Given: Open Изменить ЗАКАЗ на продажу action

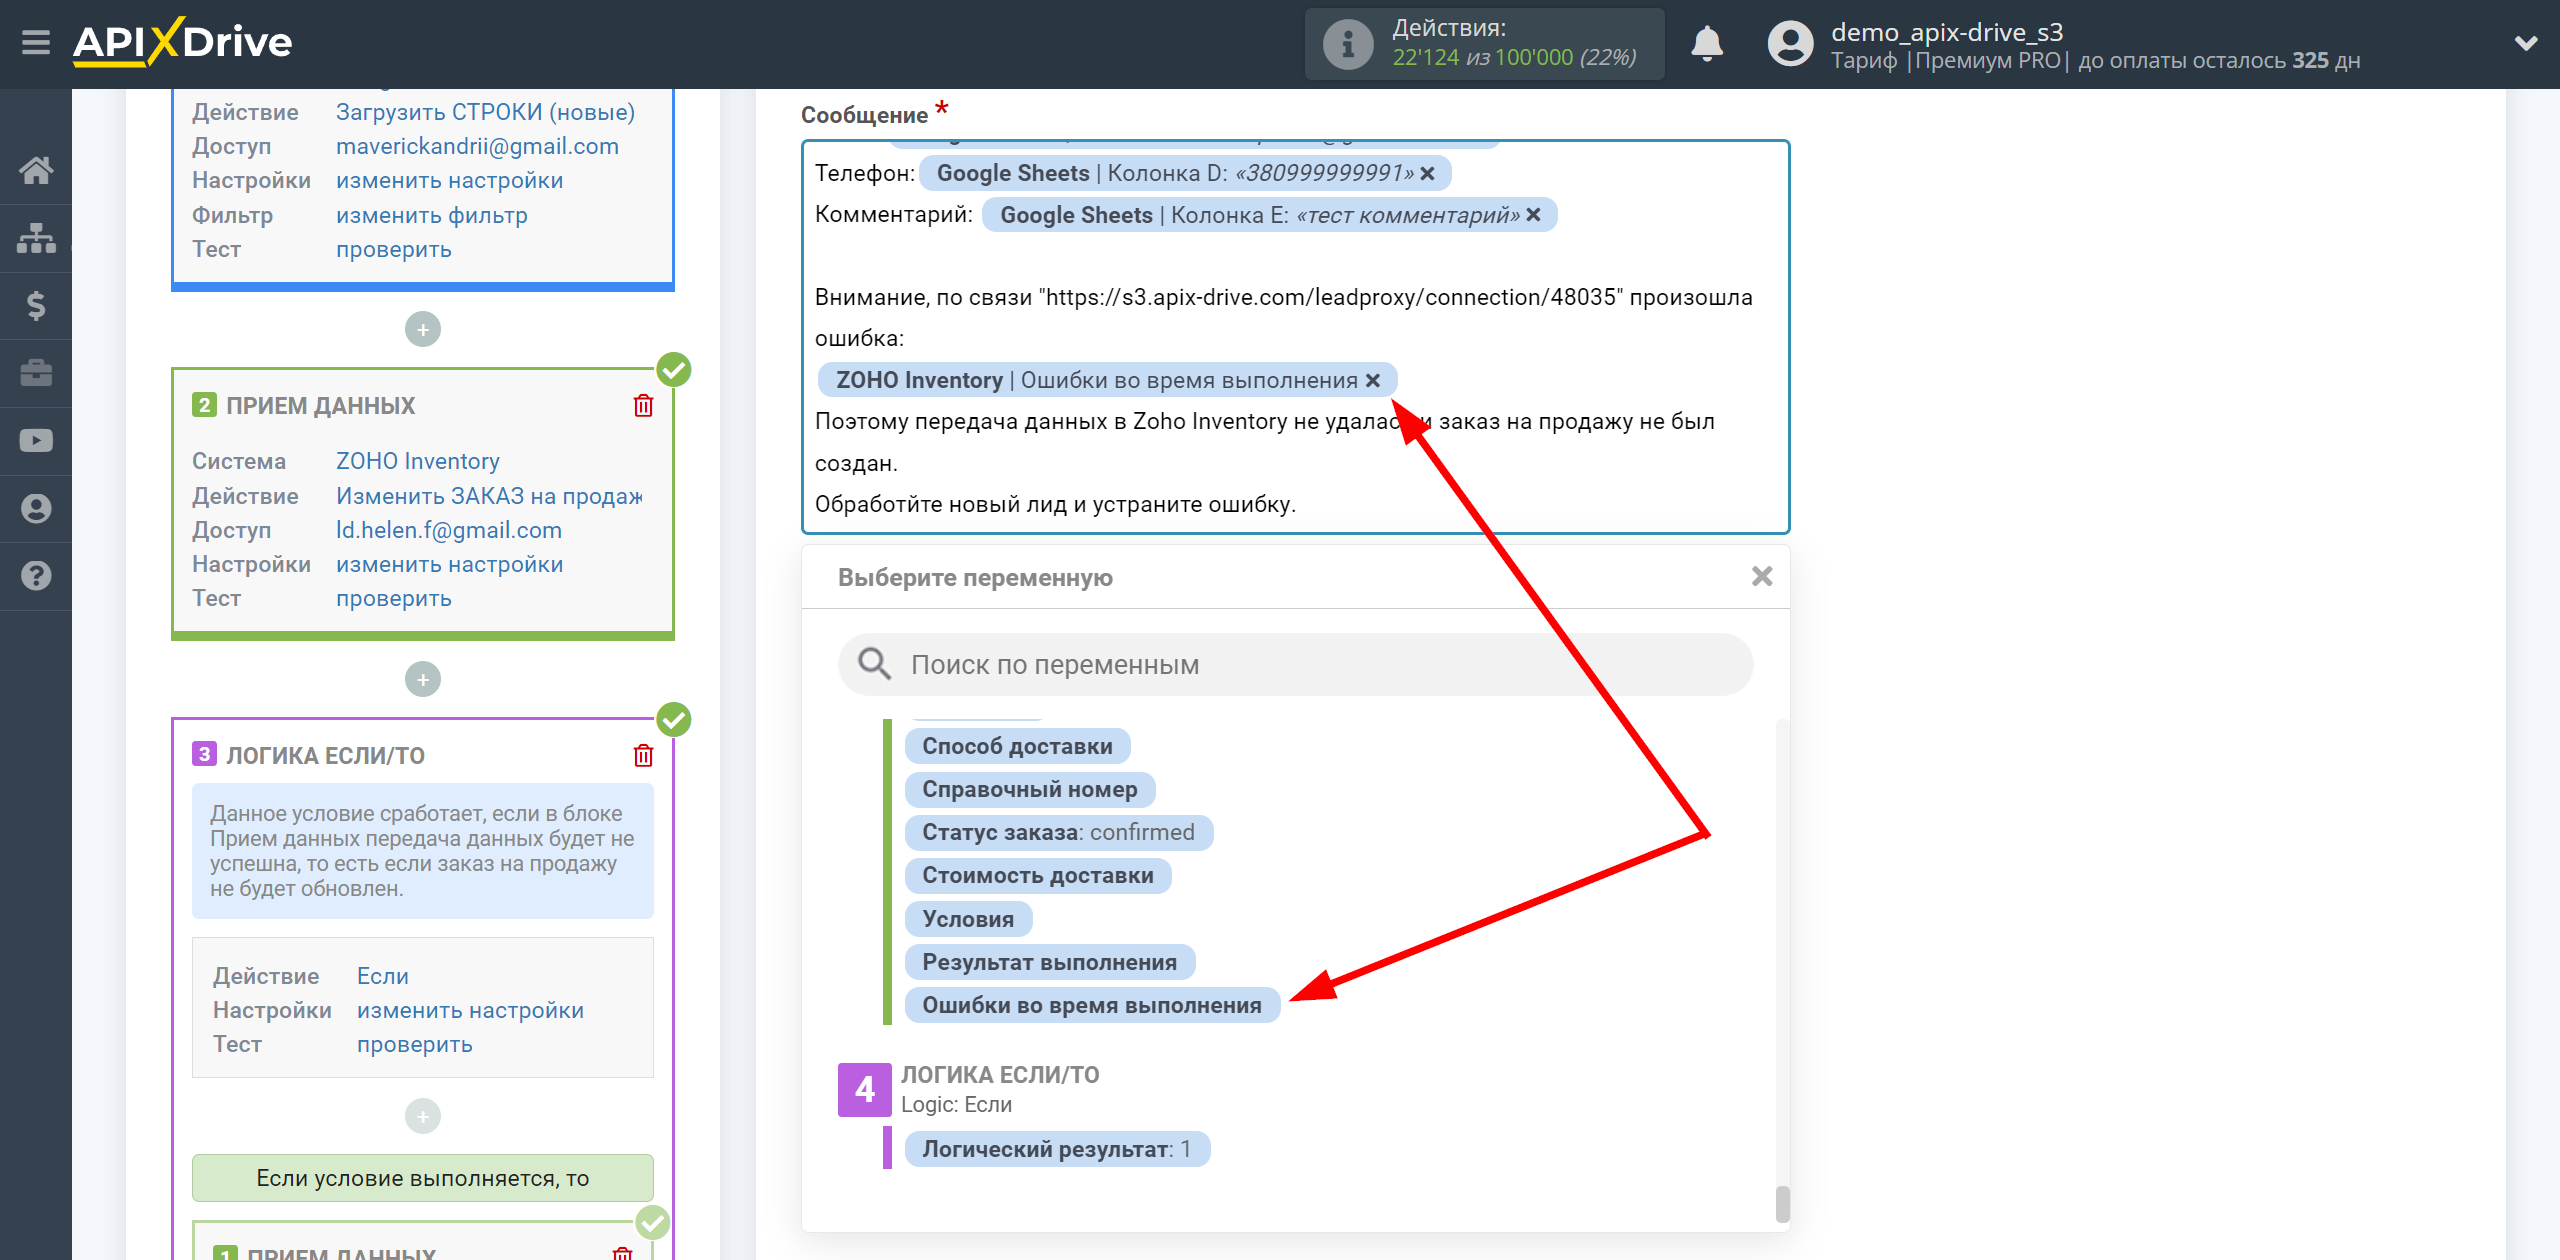Looking at the screenshot, I should [489, 496].
